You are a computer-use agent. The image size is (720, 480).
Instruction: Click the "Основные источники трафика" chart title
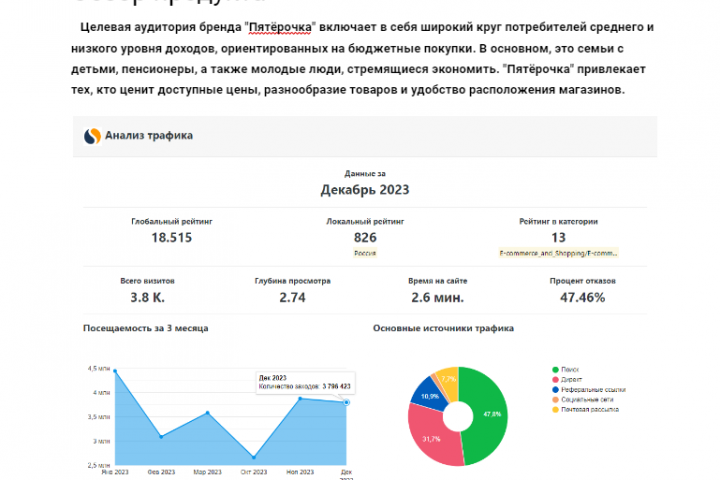tap(443, 328)
